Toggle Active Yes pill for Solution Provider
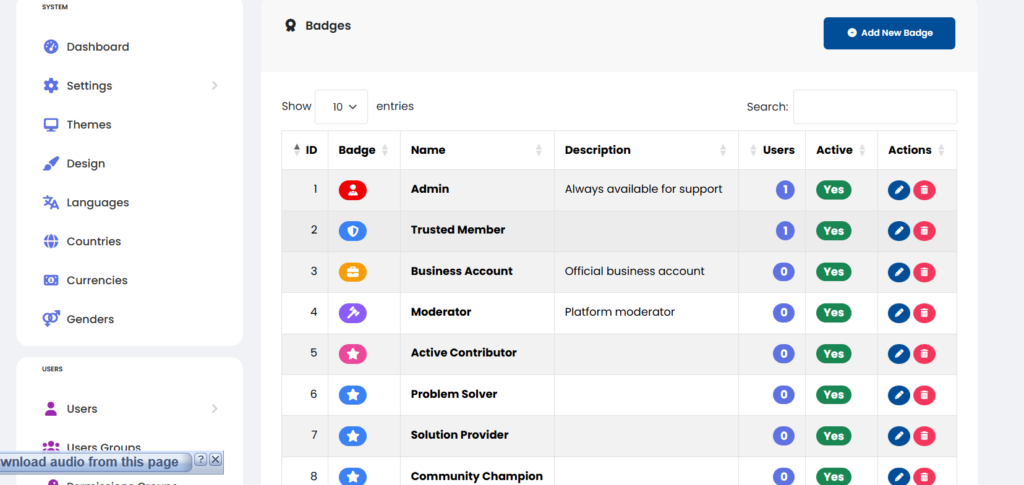 833,436
